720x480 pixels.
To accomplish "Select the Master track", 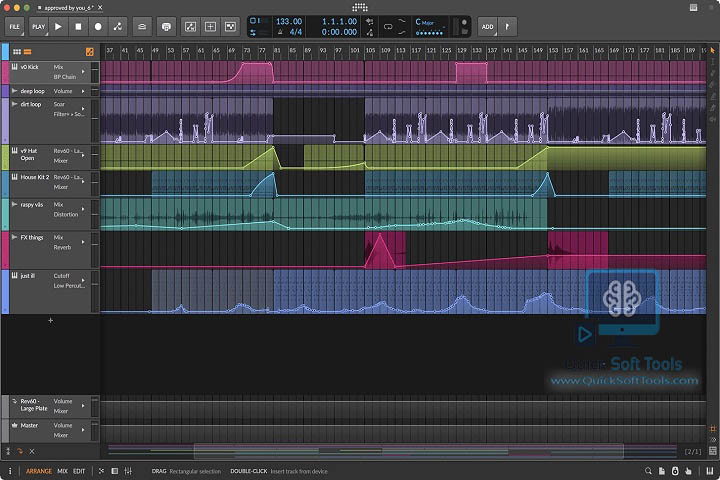I will [29, 425].
